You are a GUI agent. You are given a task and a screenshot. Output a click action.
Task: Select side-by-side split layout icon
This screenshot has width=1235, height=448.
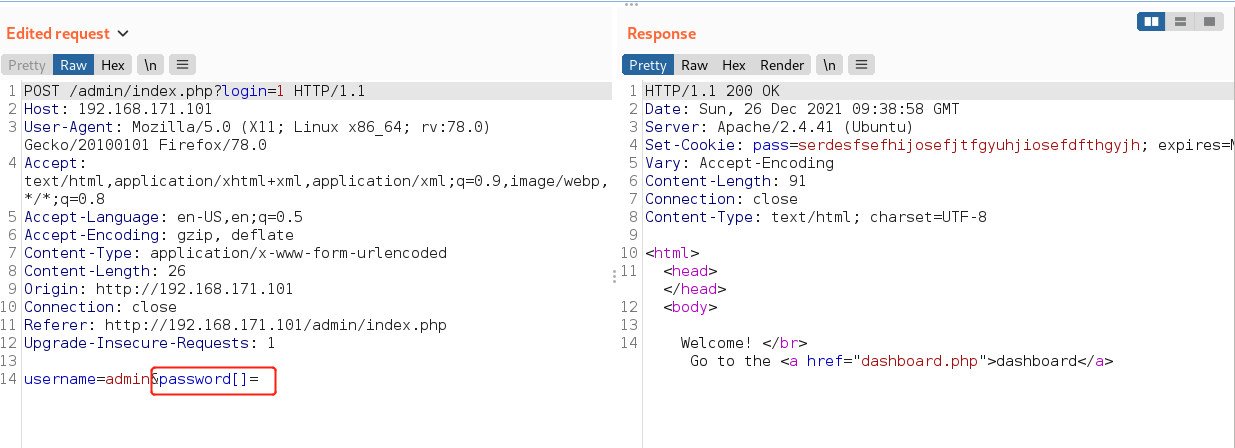coord(1152,21)
